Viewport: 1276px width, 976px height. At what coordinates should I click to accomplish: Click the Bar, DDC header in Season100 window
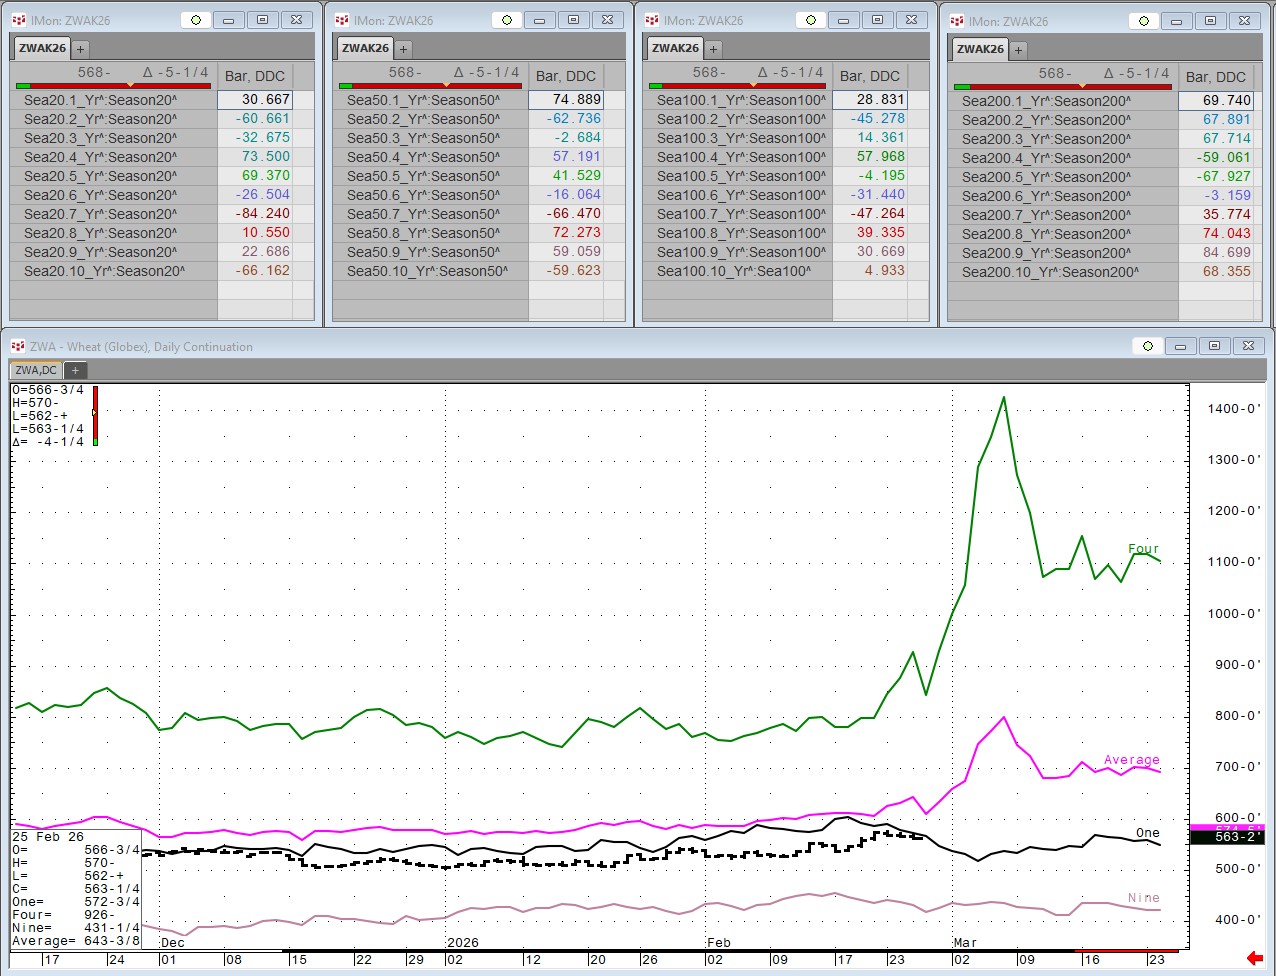point(869,76)
